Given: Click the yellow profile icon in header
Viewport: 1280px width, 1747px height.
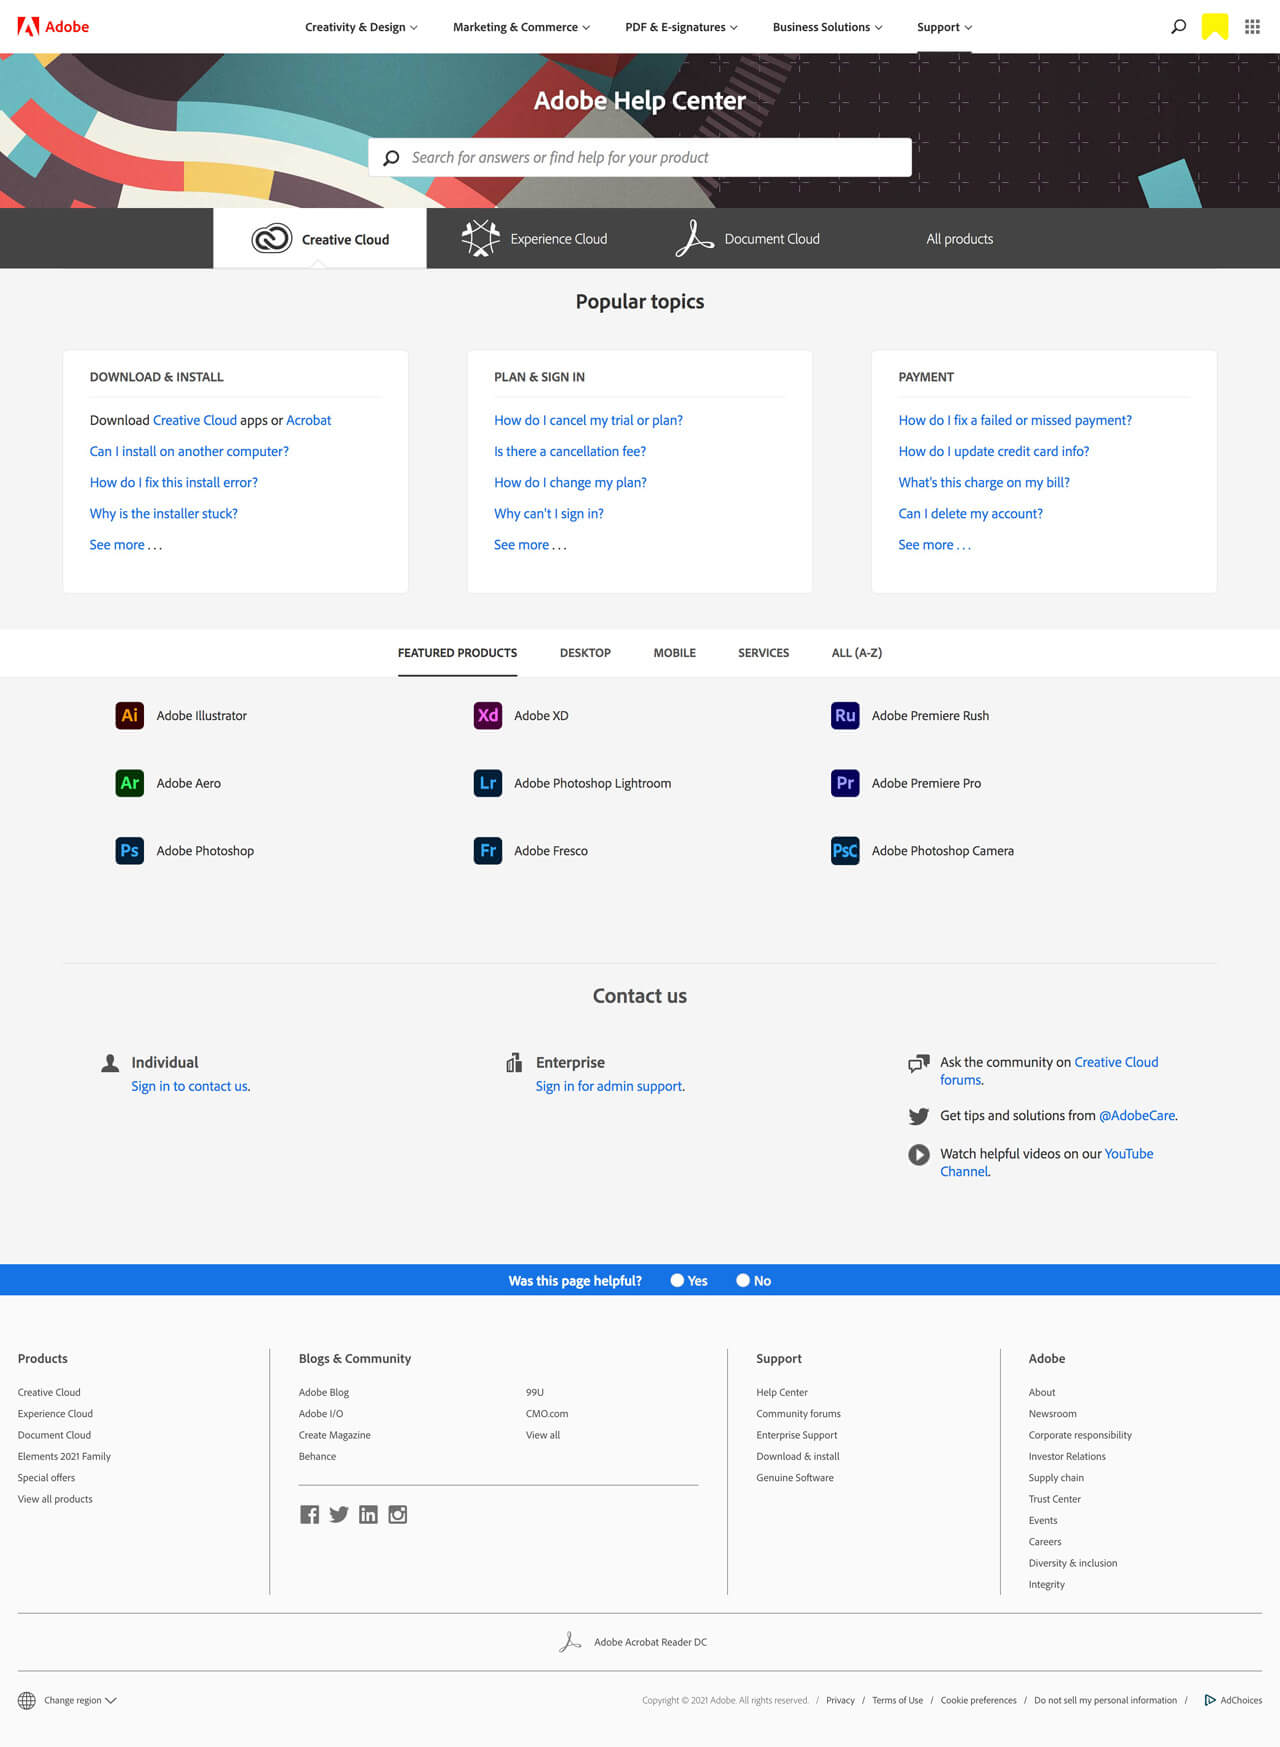Looking at the screenshot, I should pos(1214,27).
